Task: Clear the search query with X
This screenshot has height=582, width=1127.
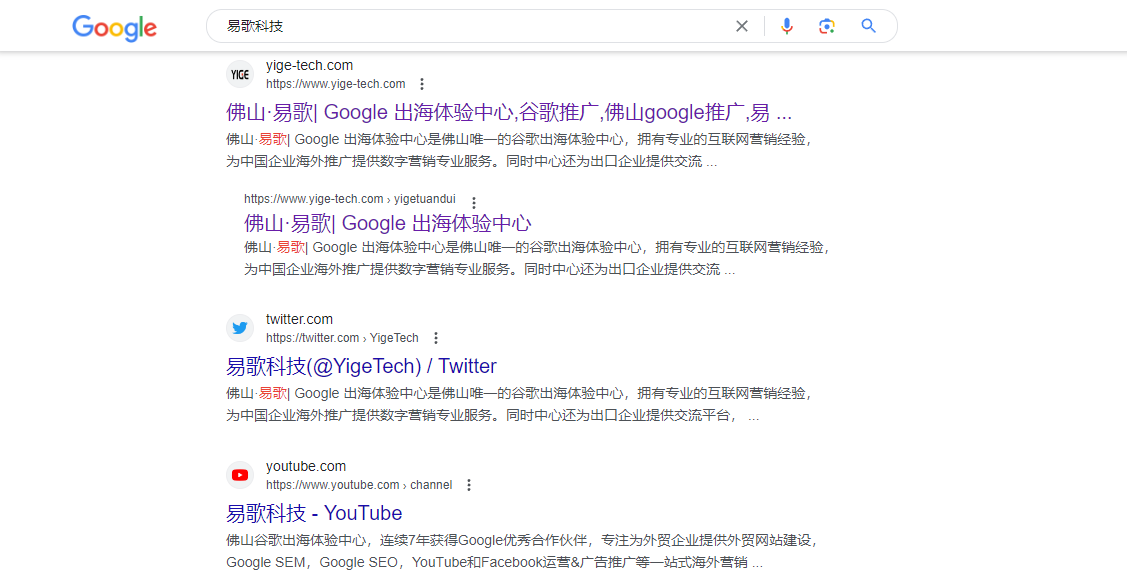Action: [x=742, y=27]
